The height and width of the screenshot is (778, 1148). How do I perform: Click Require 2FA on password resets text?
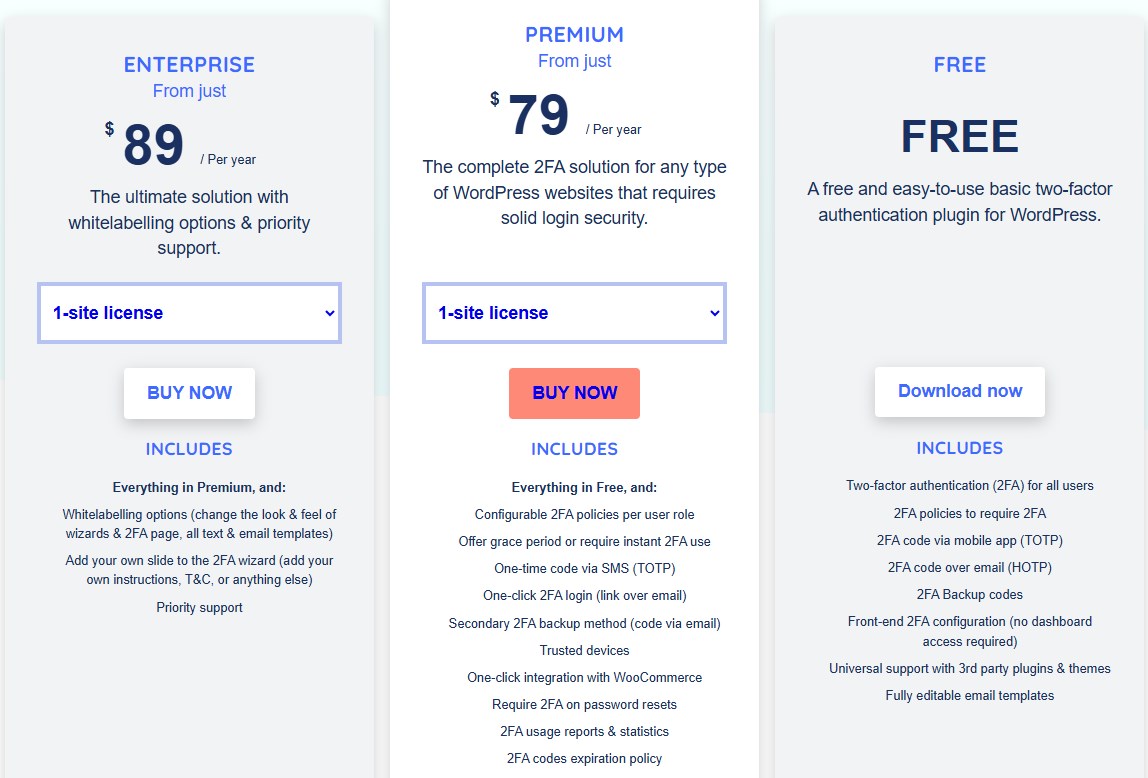point(584,704)
